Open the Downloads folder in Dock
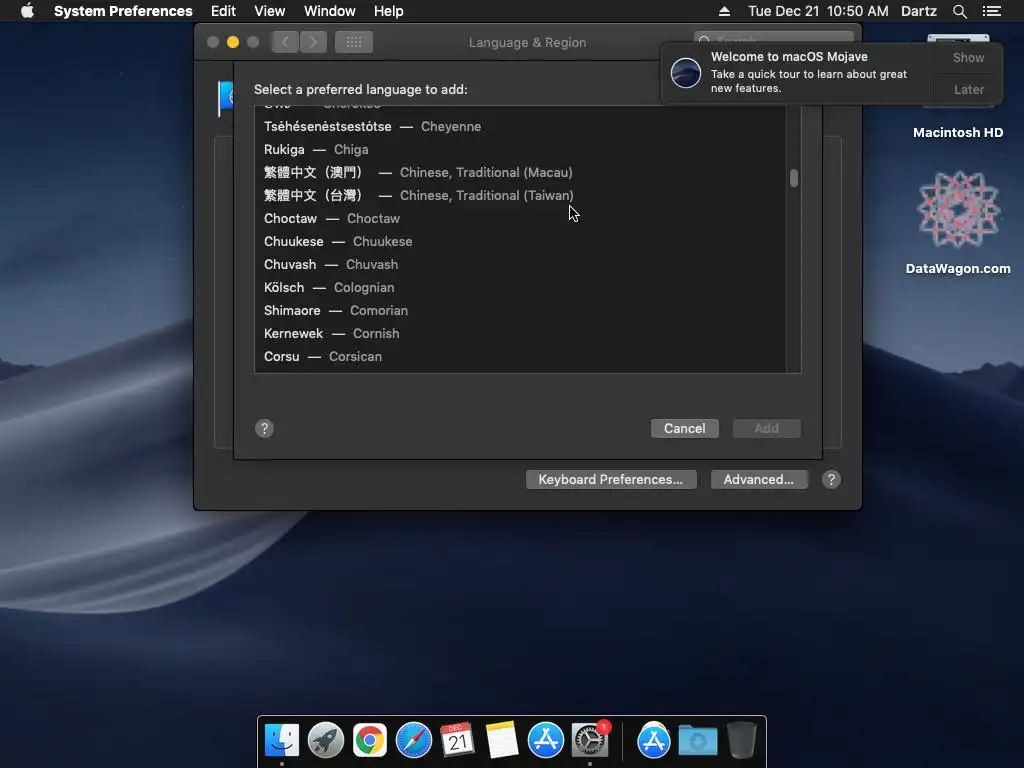 tap(697, 740)
